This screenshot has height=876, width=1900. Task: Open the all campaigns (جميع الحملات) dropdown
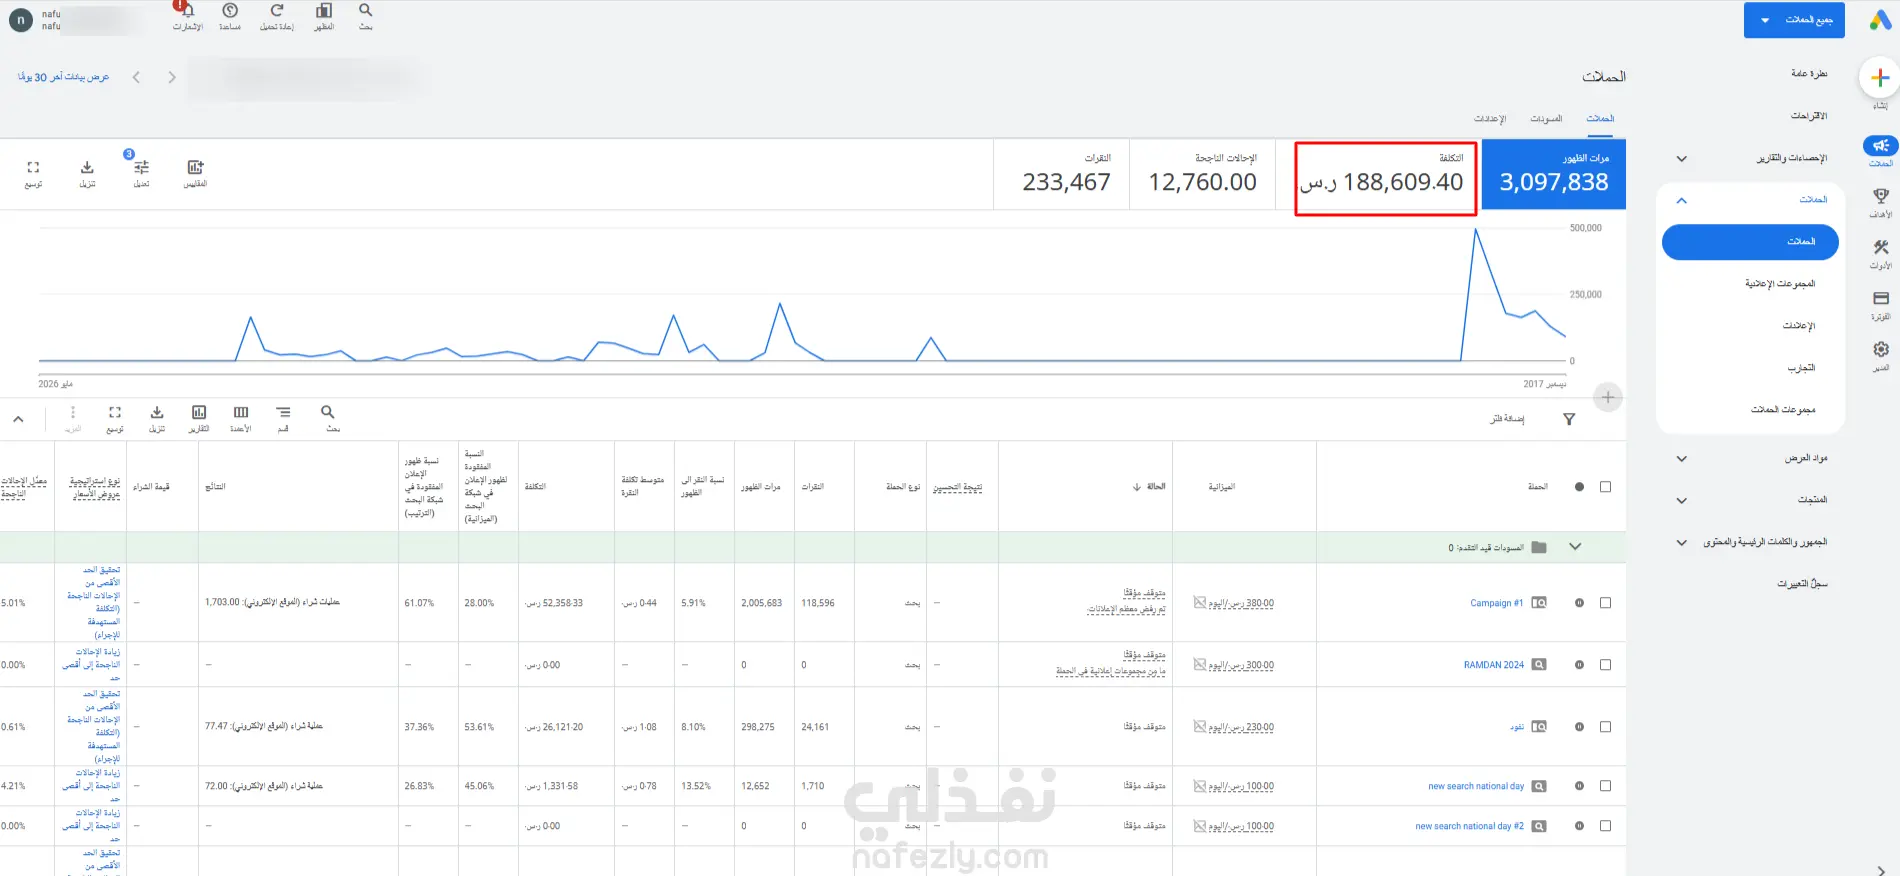(x=1794, y=20)
